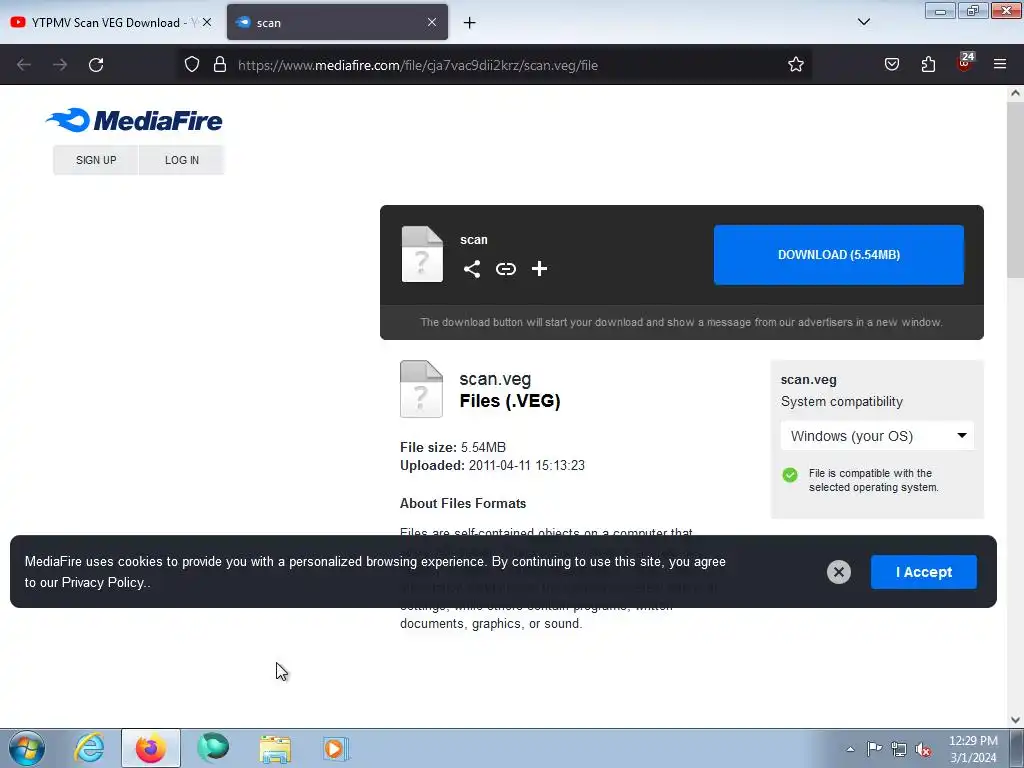1024x768 pixels.
Task: Click the plus icon to add file
Action: 539,269
